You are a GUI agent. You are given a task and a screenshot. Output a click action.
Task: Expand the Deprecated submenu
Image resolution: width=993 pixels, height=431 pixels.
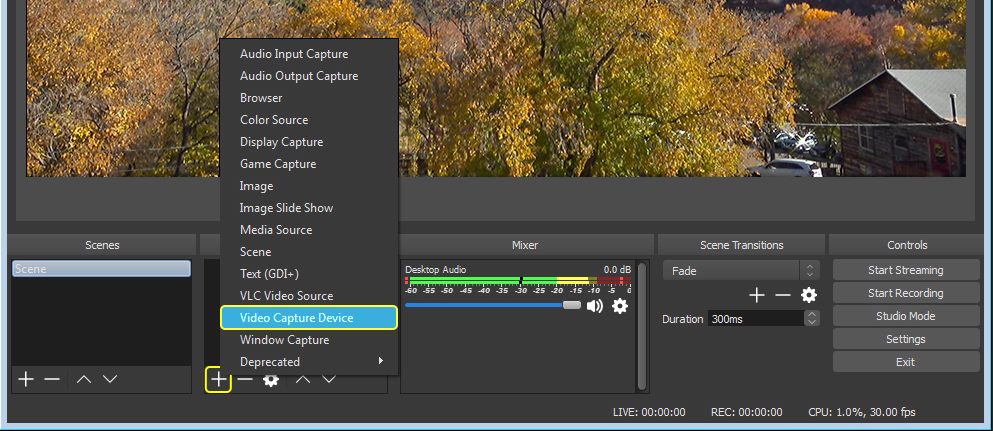pos(309,362)
